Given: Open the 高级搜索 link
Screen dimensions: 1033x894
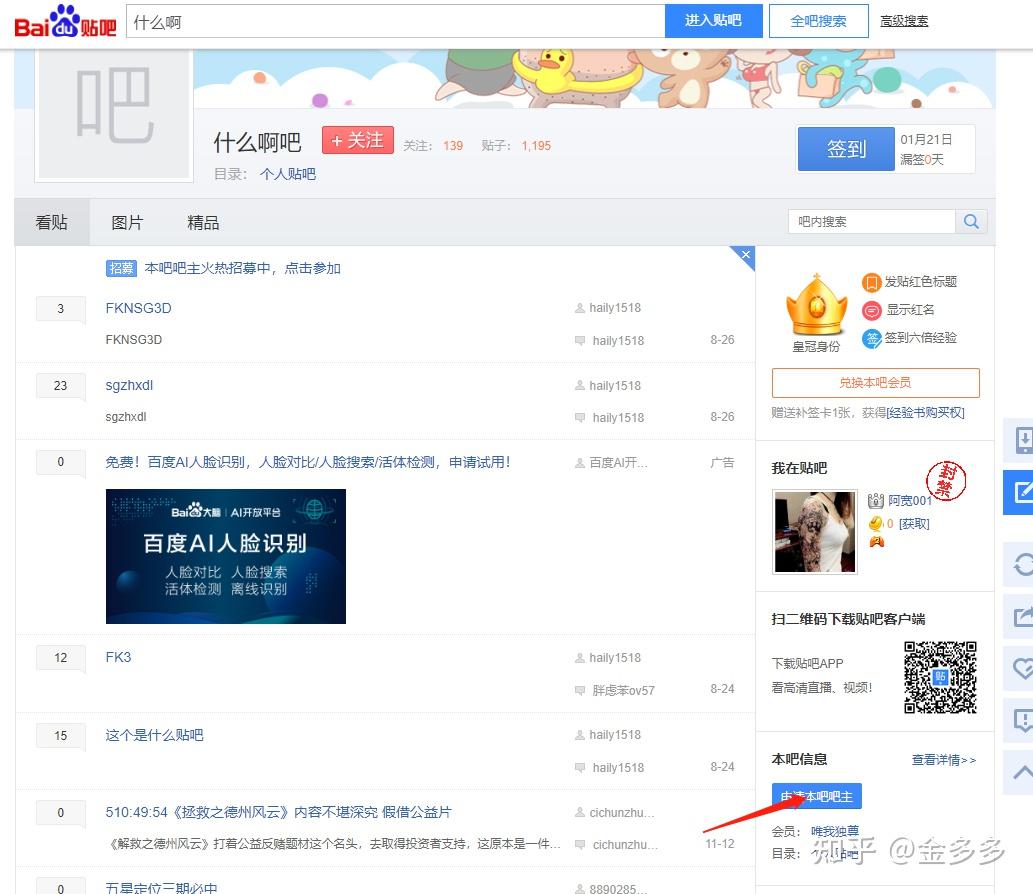Looking at the screenshot, I should tap(904, 21).
